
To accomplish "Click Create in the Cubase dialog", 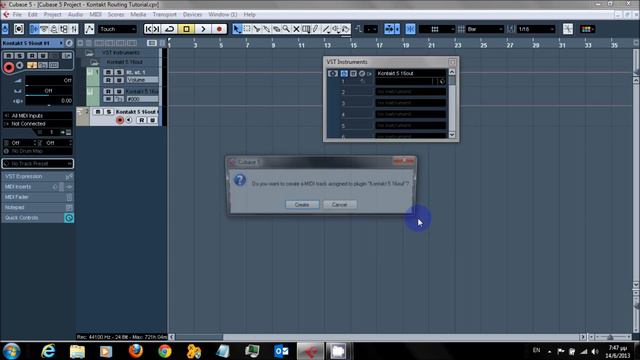I will tap(302, 204).
